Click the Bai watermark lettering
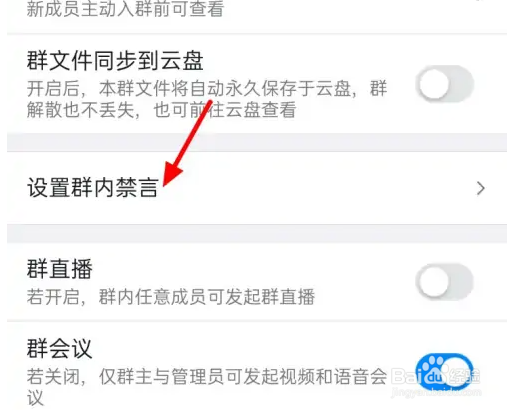The image size is (511, 410). (x=405, y=376)
